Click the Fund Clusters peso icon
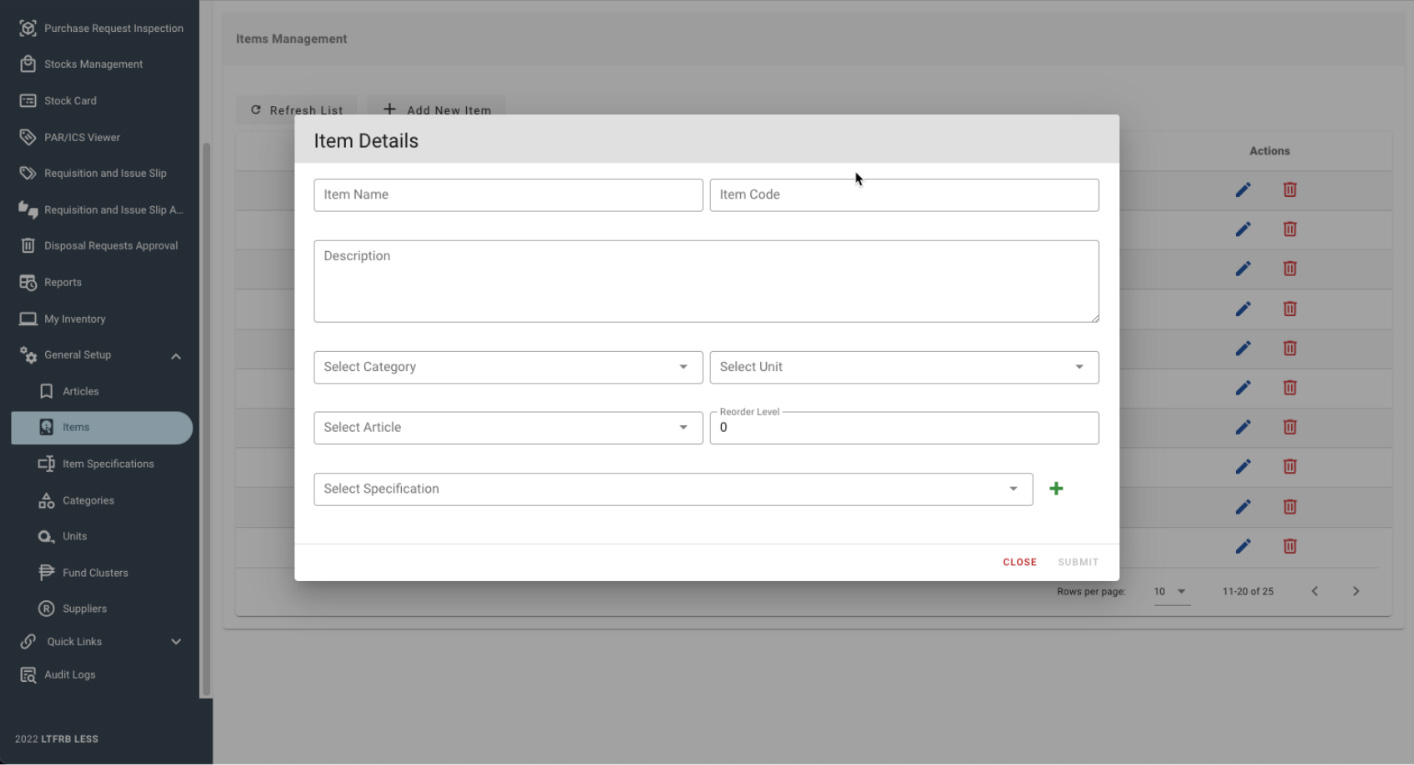 point(46,573)
